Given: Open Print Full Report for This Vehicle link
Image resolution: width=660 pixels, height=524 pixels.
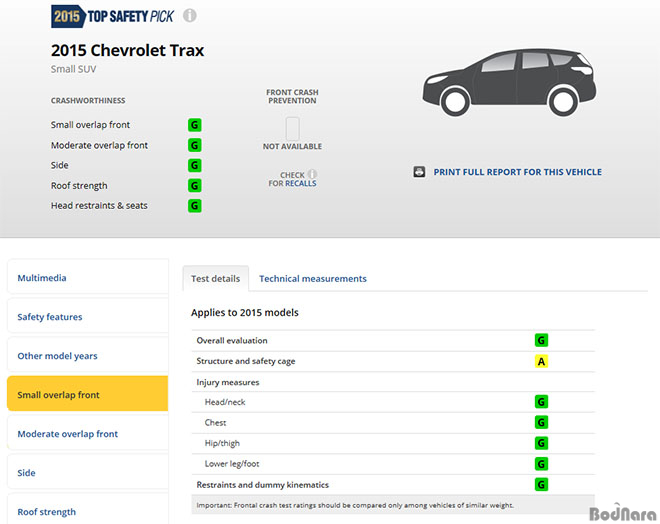Looking at the screenshot, I should (517, 172).
